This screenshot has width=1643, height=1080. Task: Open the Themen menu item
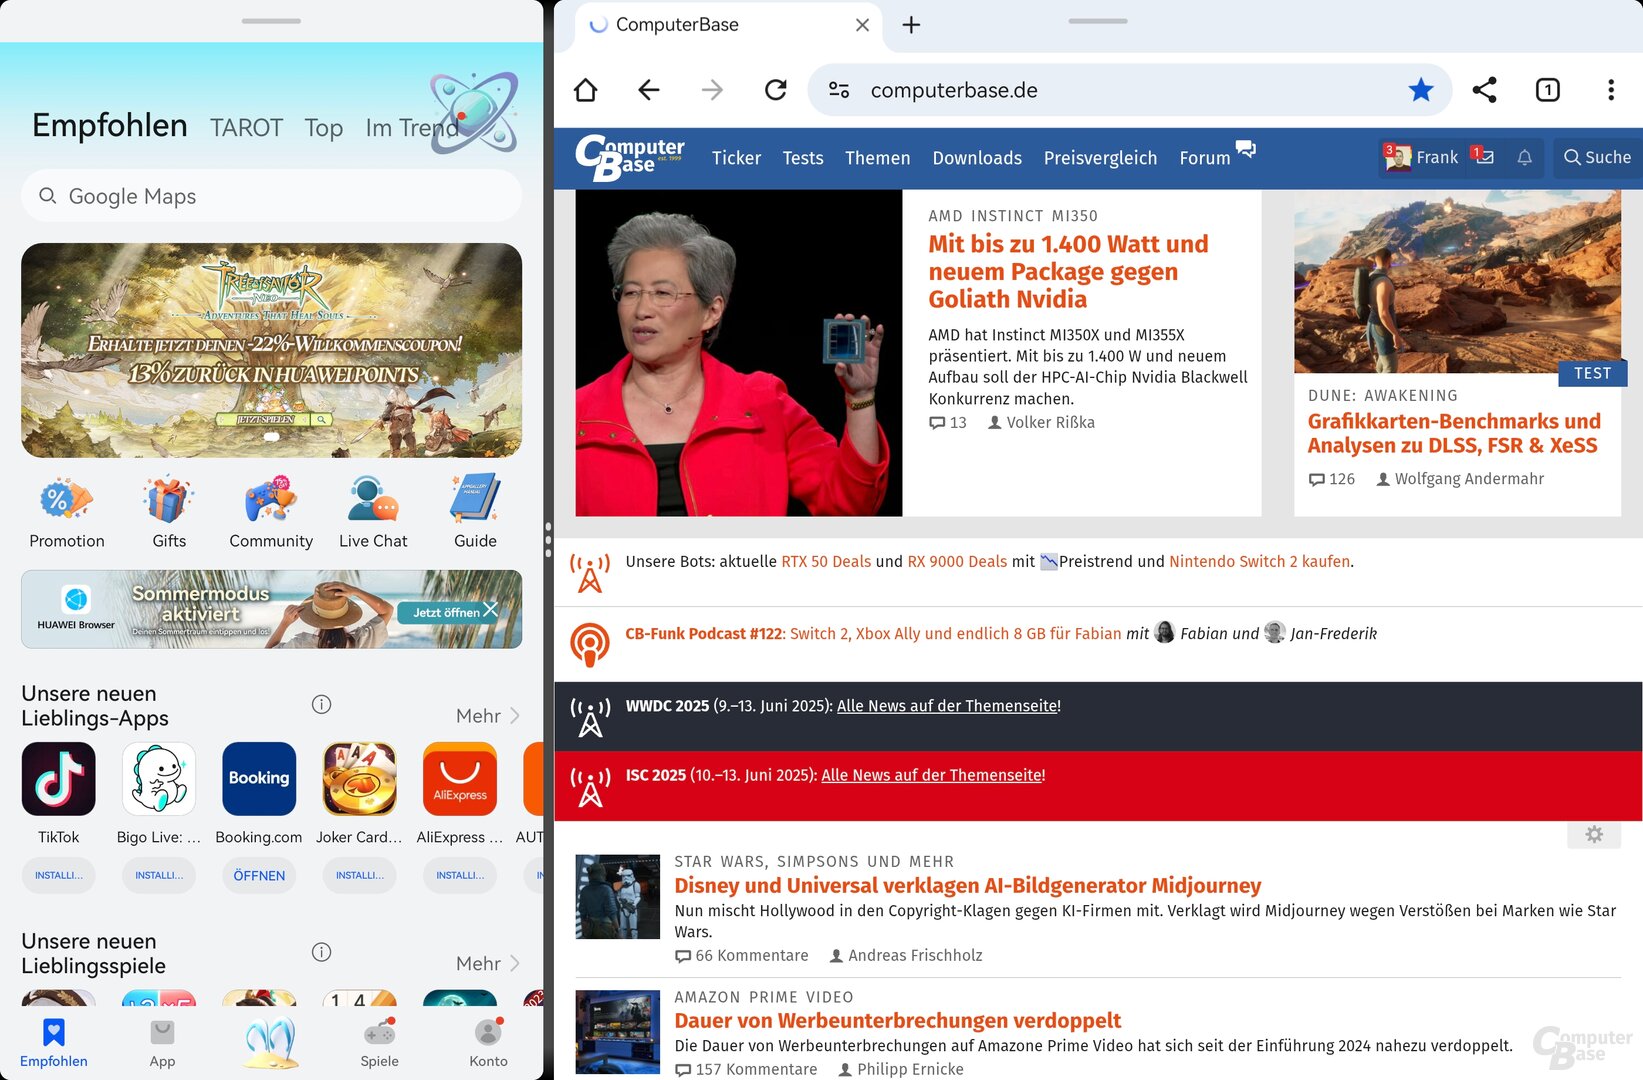tap(878, 158)
